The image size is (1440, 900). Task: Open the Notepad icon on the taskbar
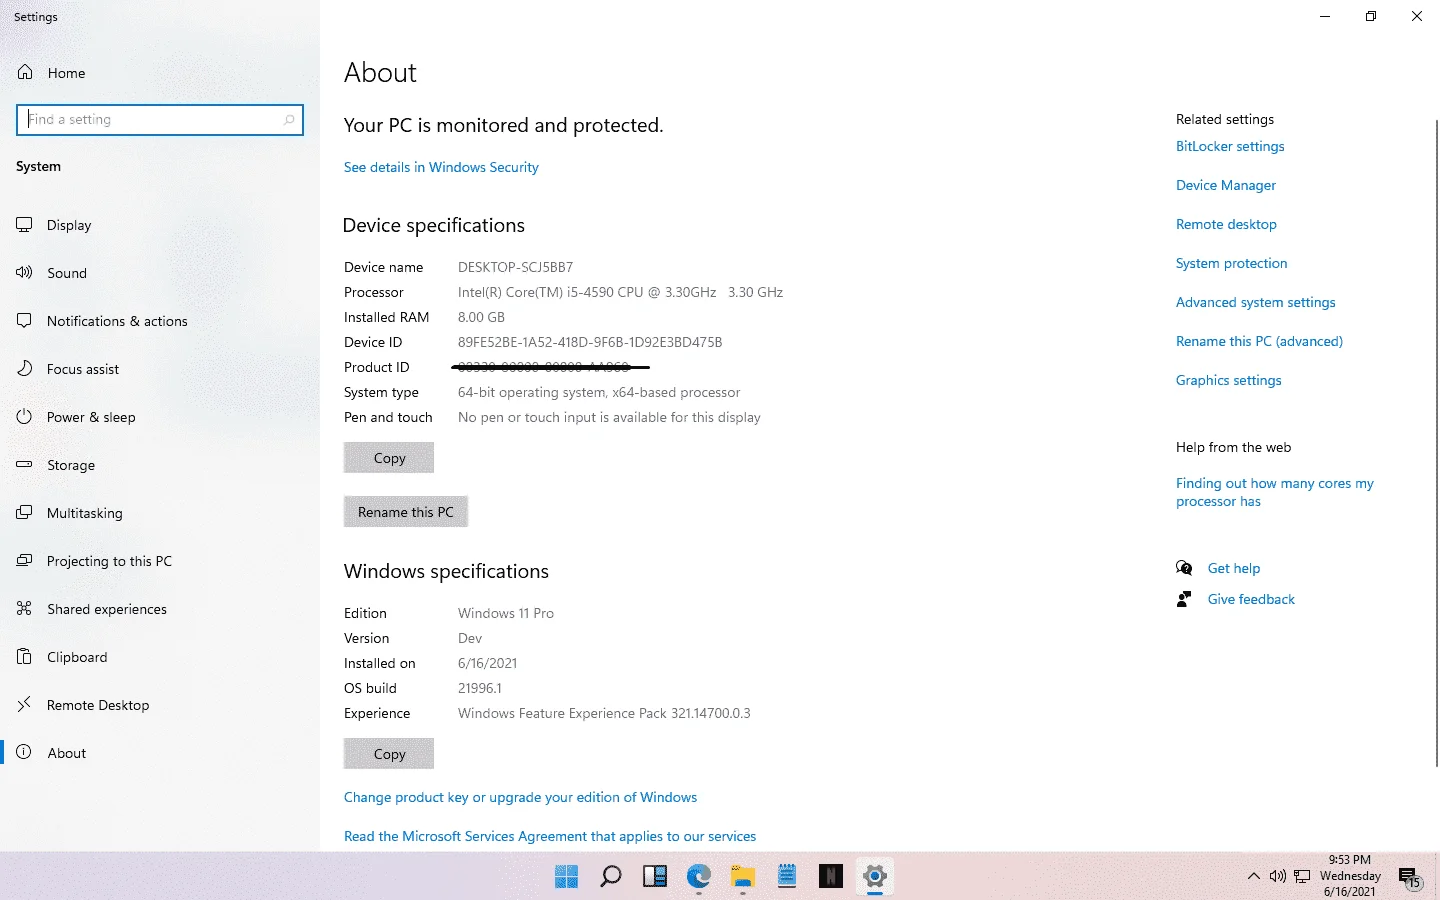click(787, 877)
